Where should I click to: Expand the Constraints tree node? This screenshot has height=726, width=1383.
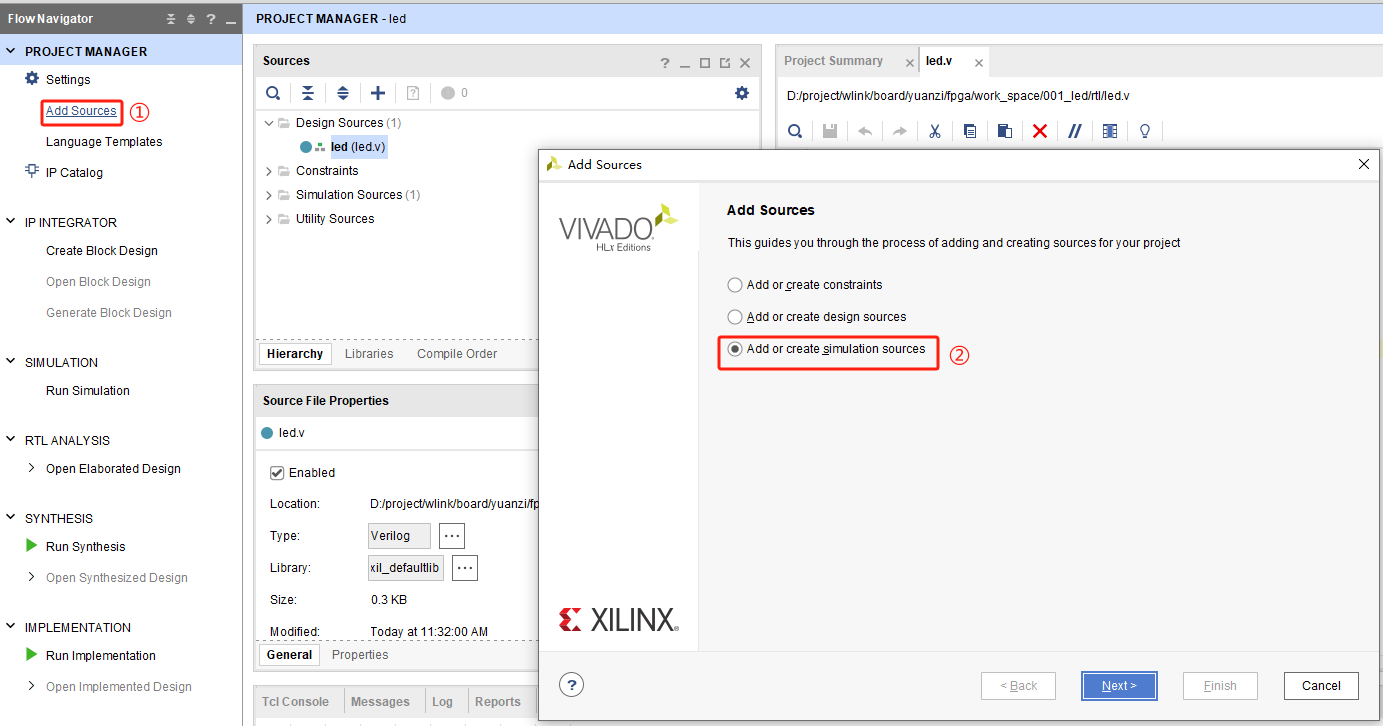click(x=269, y=171)
